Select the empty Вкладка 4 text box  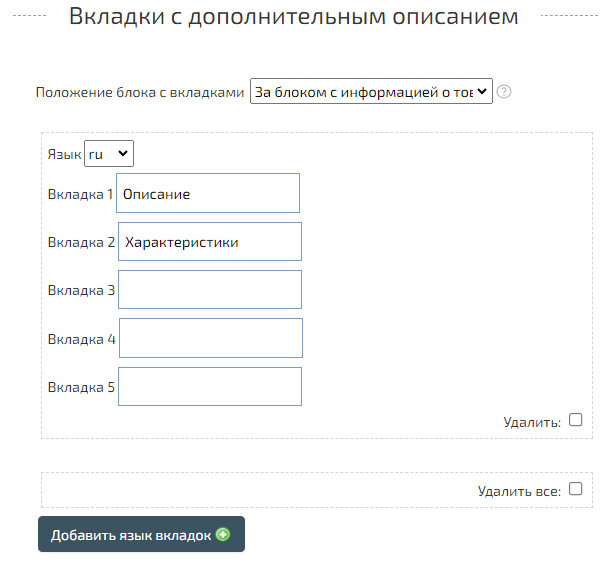tap(211, 338)
